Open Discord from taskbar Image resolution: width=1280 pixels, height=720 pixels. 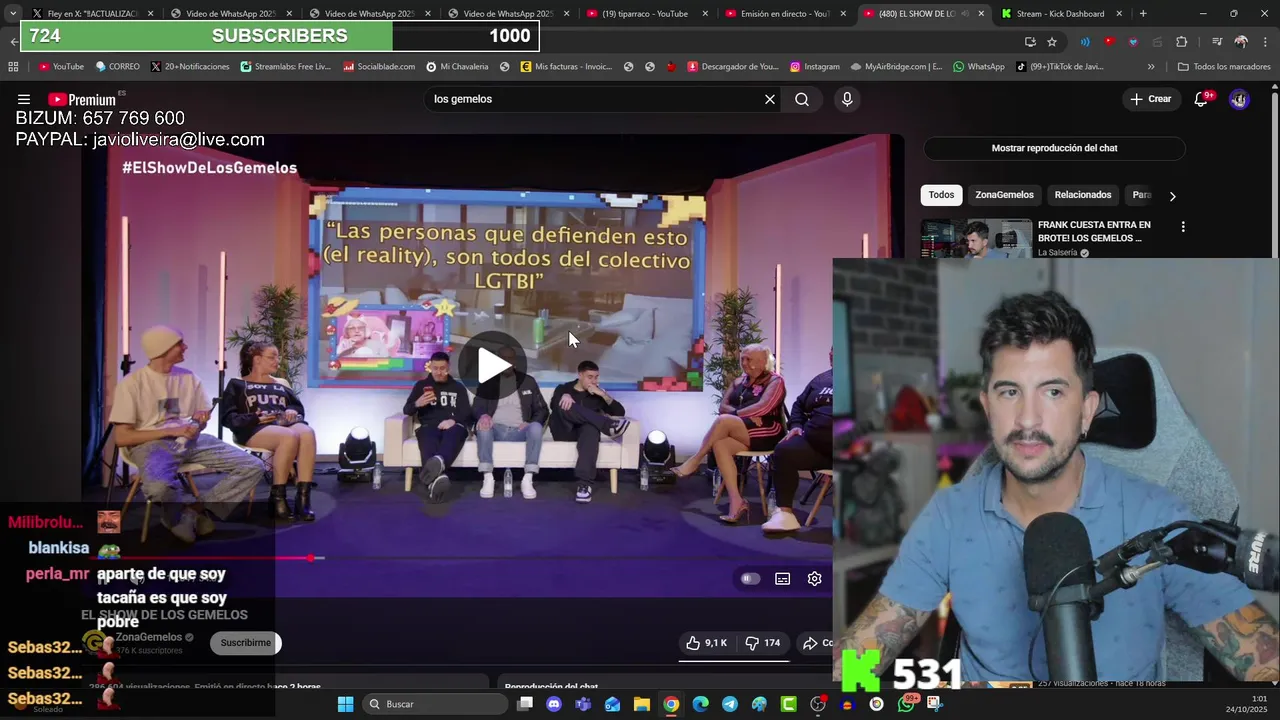coord(554,704)
